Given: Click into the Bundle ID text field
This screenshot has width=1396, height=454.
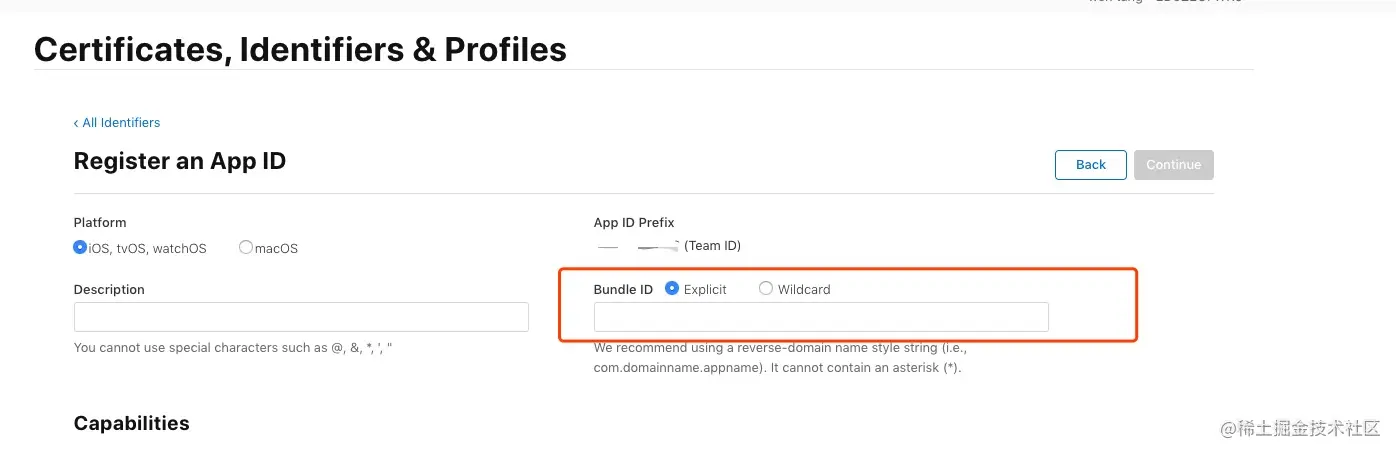Looking at the screenshot, I should point(821,317).
